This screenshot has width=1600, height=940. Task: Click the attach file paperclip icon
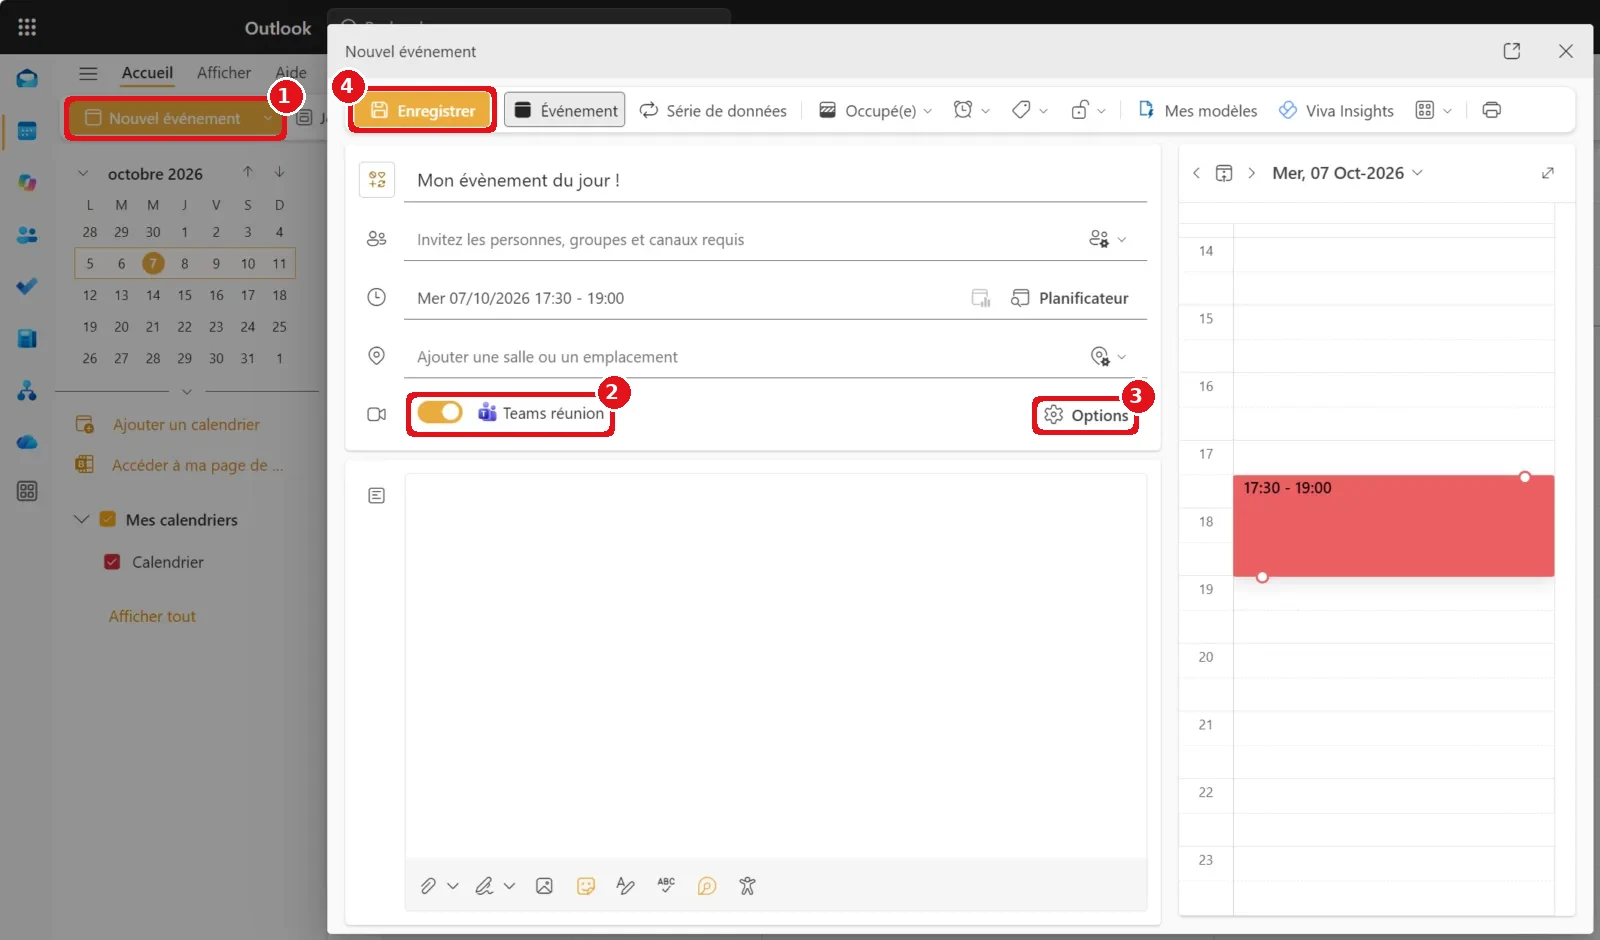(x=428, y=886)
